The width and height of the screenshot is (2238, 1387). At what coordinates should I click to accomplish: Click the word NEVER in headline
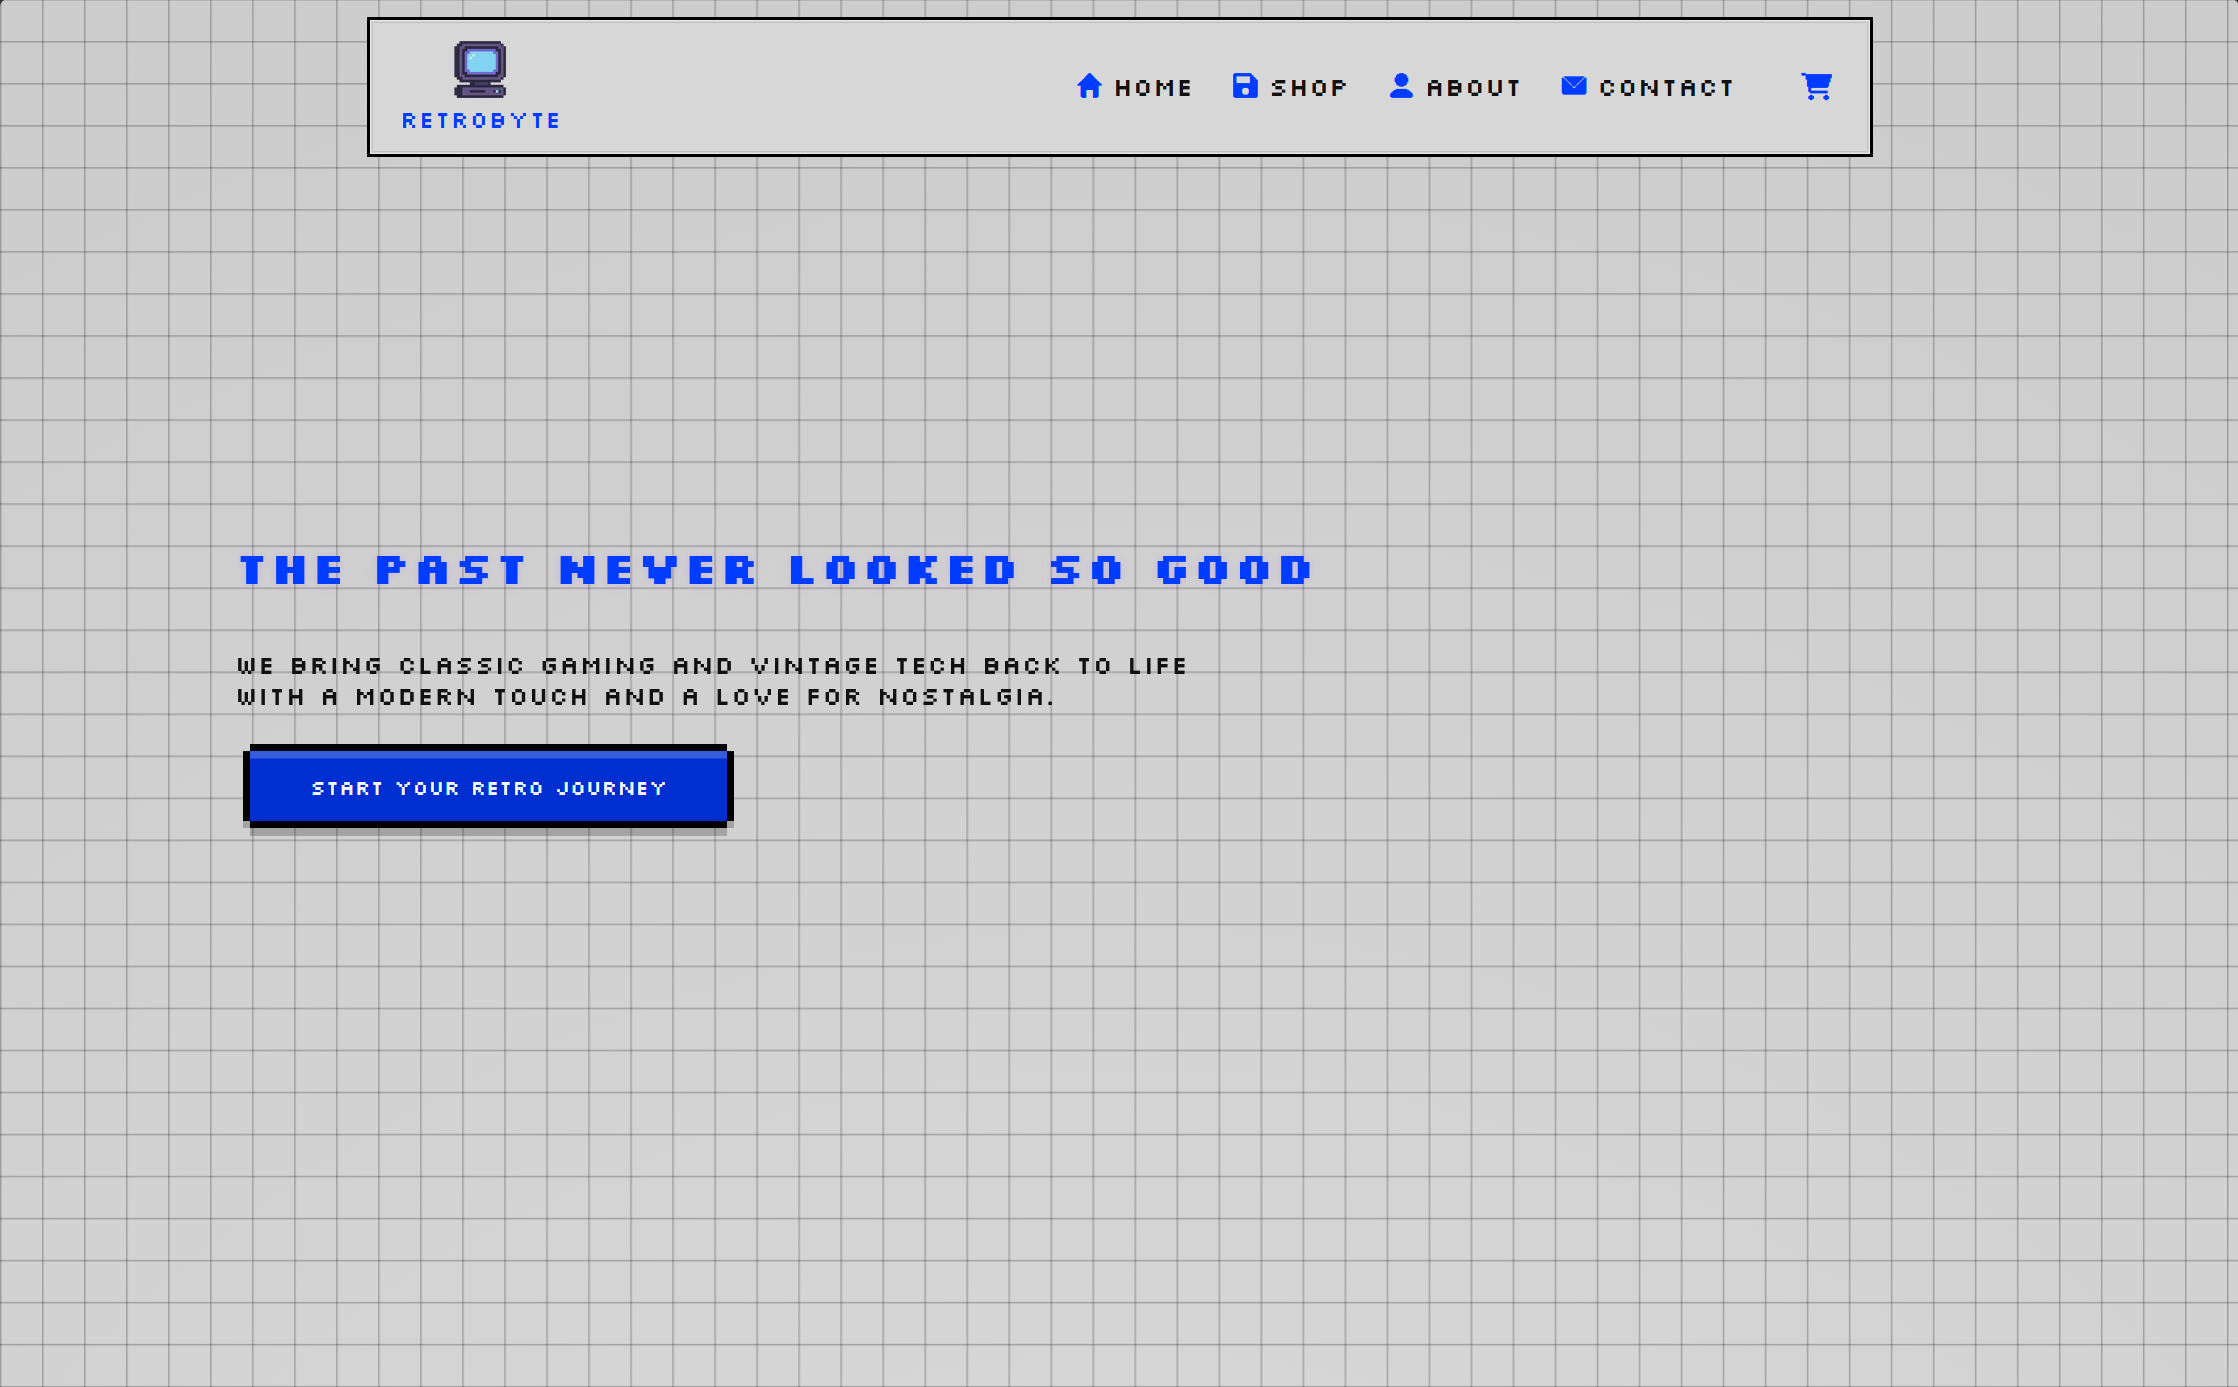click(x=658, y=570)
